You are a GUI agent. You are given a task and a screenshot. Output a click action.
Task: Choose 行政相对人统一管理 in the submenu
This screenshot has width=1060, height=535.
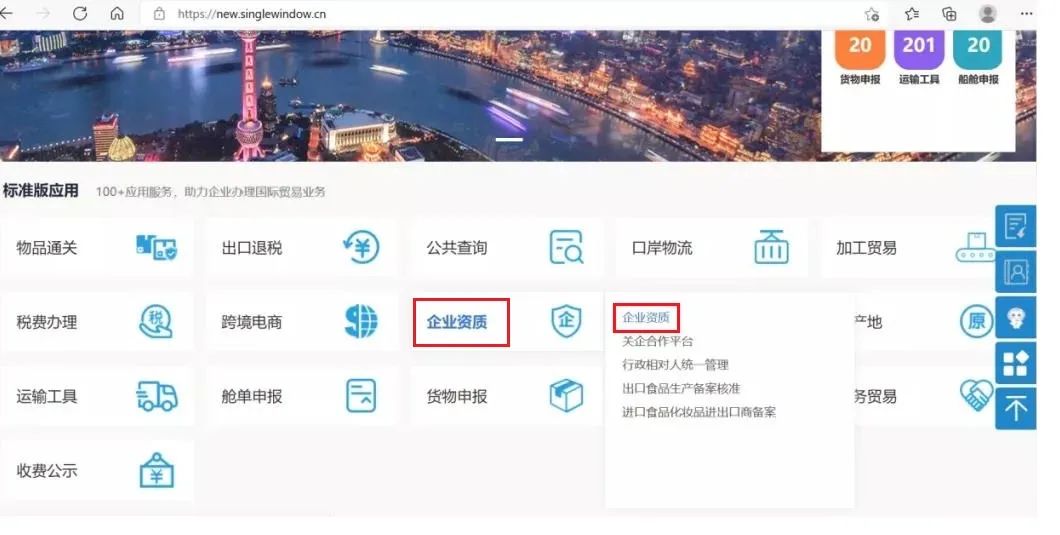675,365
